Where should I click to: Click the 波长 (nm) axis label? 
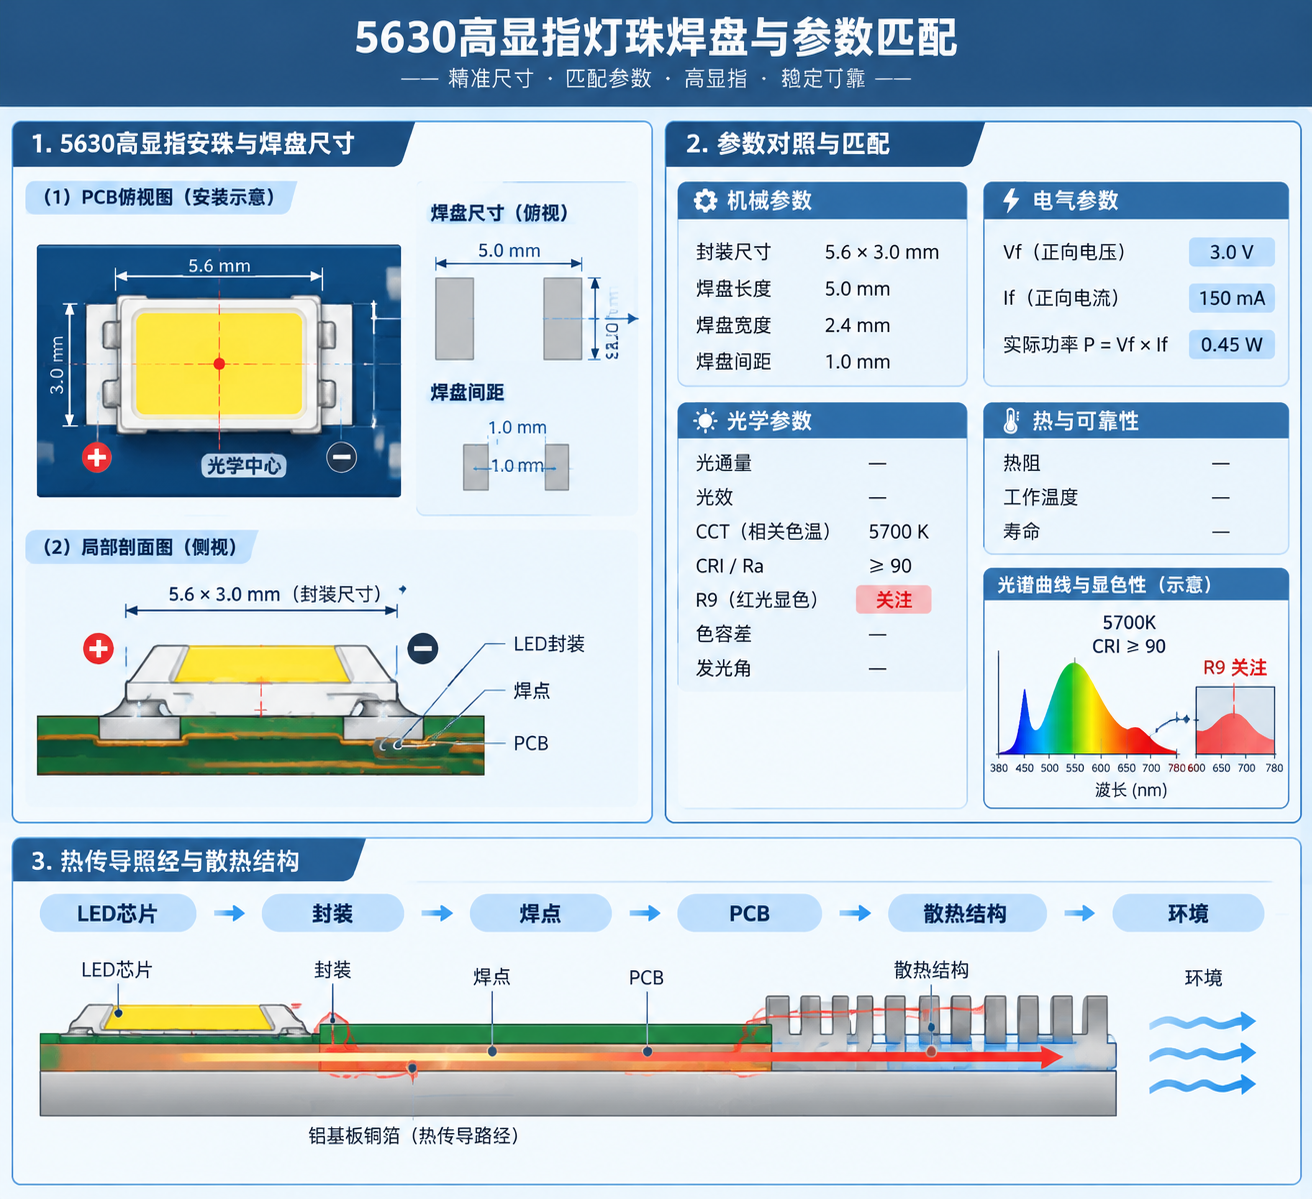1131,790
